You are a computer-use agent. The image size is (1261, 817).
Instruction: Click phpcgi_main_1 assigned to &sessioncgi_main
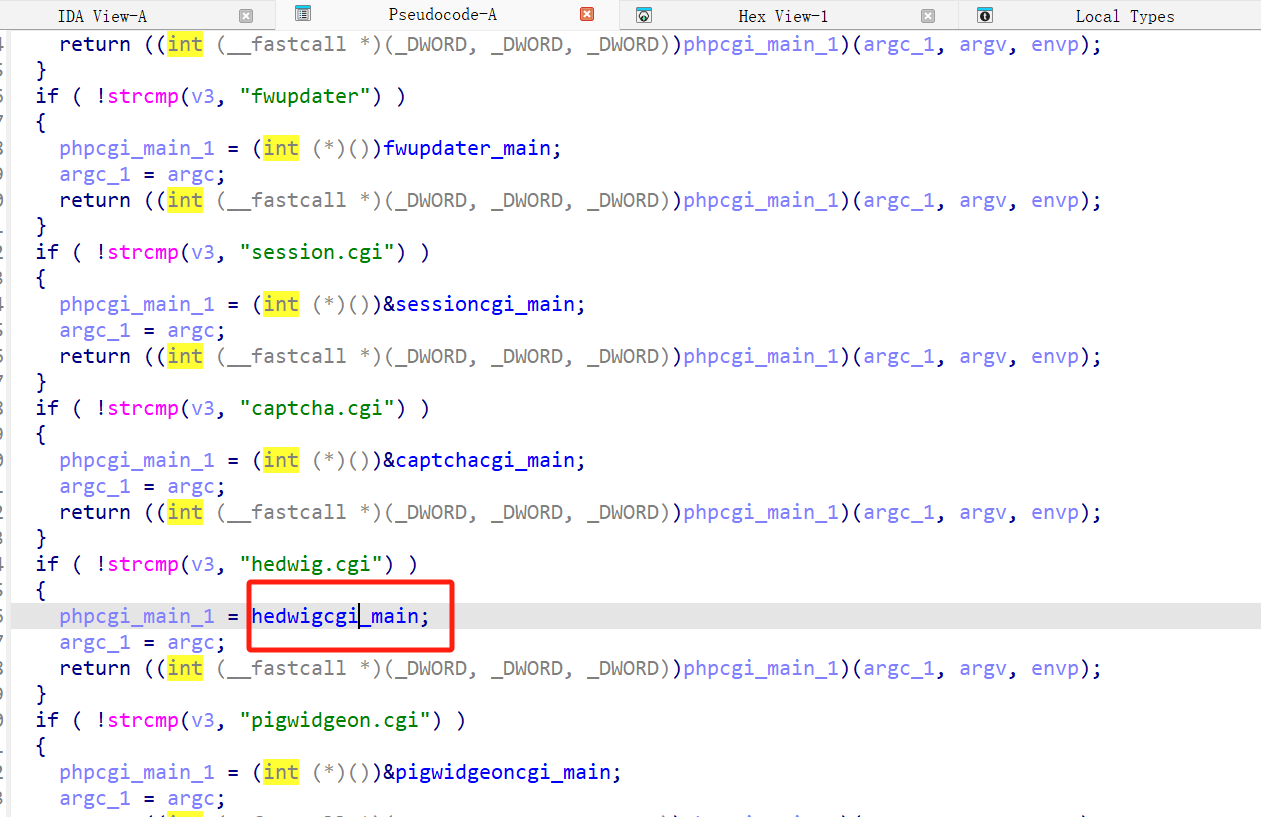click(x=137, y=304)
